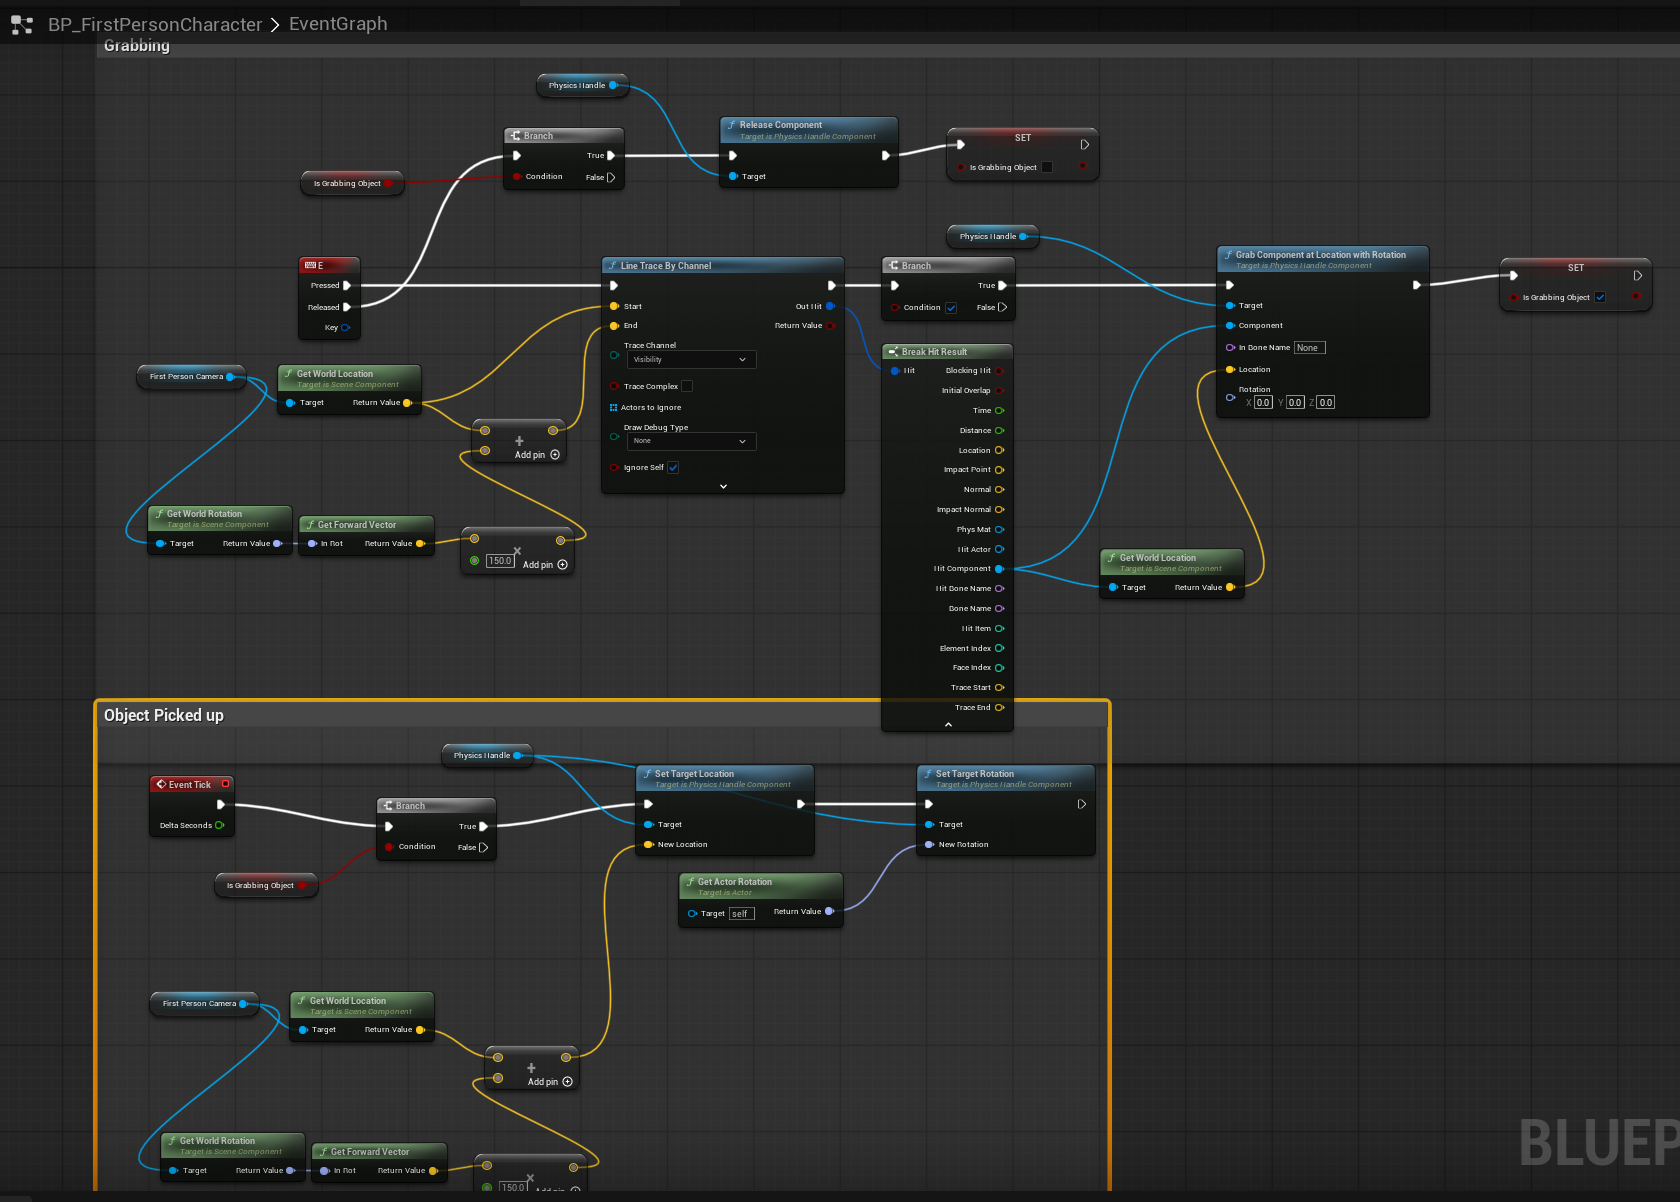Screen dimensions: 1680x1202
Task: Open BP_FirstPersonCharacter in the breadcrumb
Action: [155, 24]
